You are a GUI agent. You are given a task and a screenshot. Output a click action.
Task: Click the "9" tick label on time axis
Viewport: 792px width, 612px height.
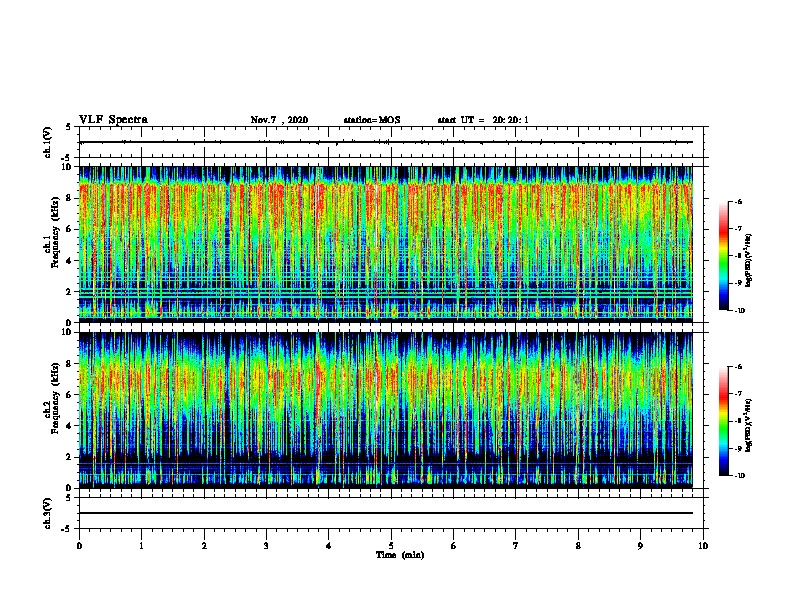640,546
